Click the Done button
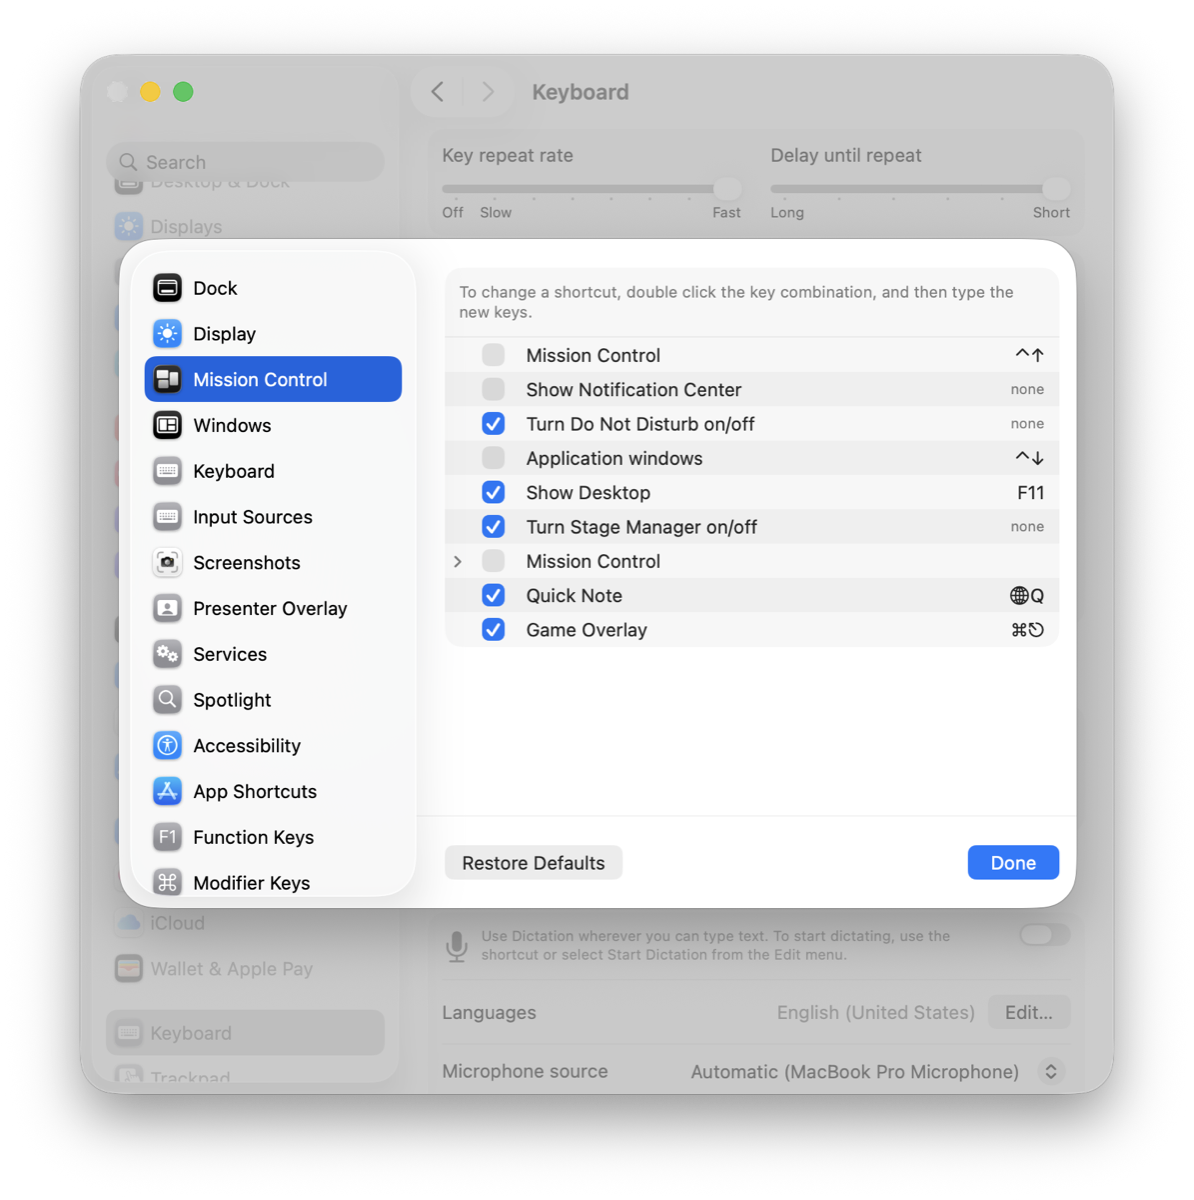The height and width of the screenshot is (1200, 1194). coord(1013,863)
